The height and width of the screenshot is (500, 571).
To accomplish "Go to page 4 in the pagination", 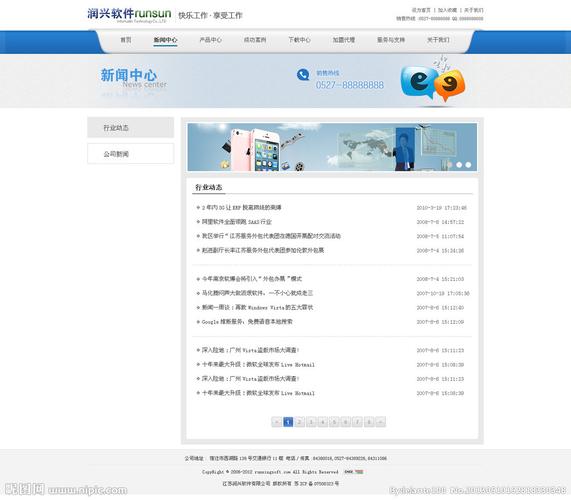I will (323, 422).
